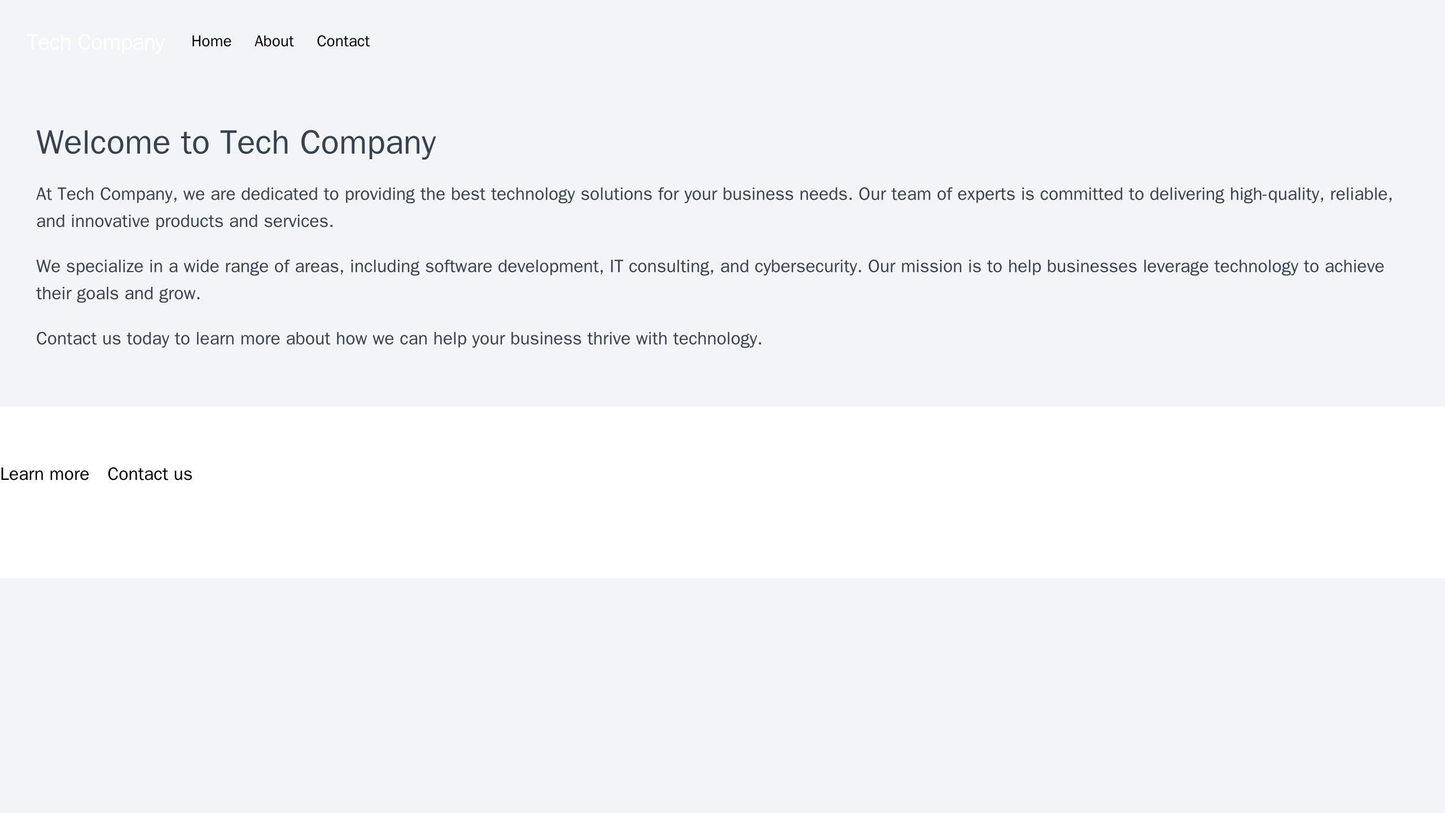Image resolution: width=1445 pixels, height=813 pixels.
Task: Click the Contact us link
Action: 150,474
